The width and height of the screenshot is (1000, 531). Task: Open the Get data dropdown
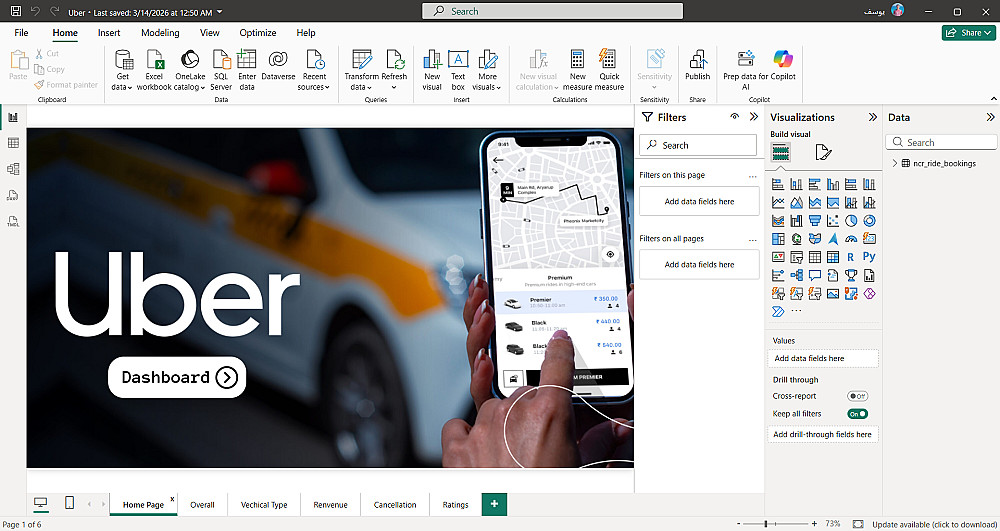[x=122, y=87]
